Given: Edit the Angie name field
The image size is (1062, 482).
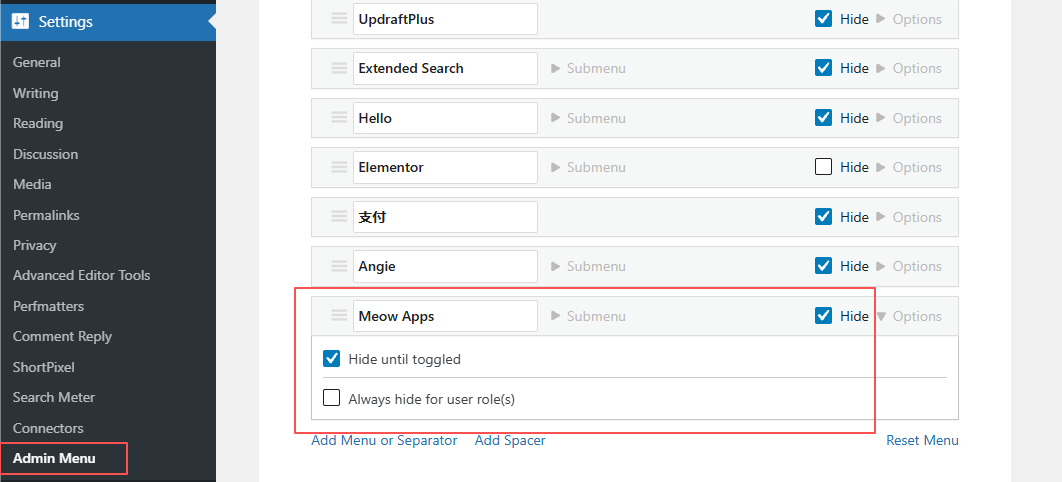Looking at the screenshot, I should [x=445, y=266].
